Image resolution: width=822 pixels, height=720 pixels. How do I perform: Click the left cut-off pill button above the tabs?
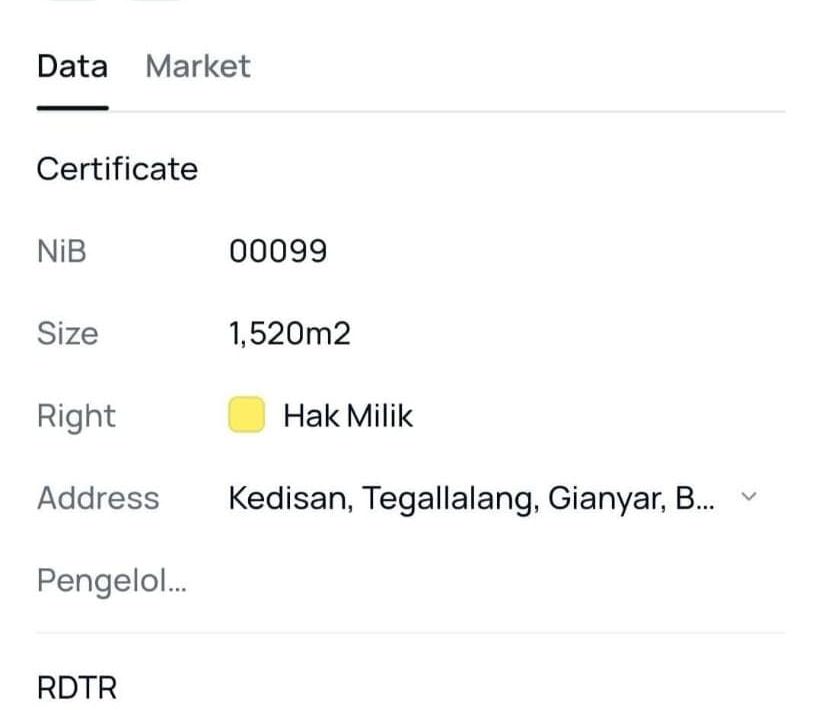(72, 1)
